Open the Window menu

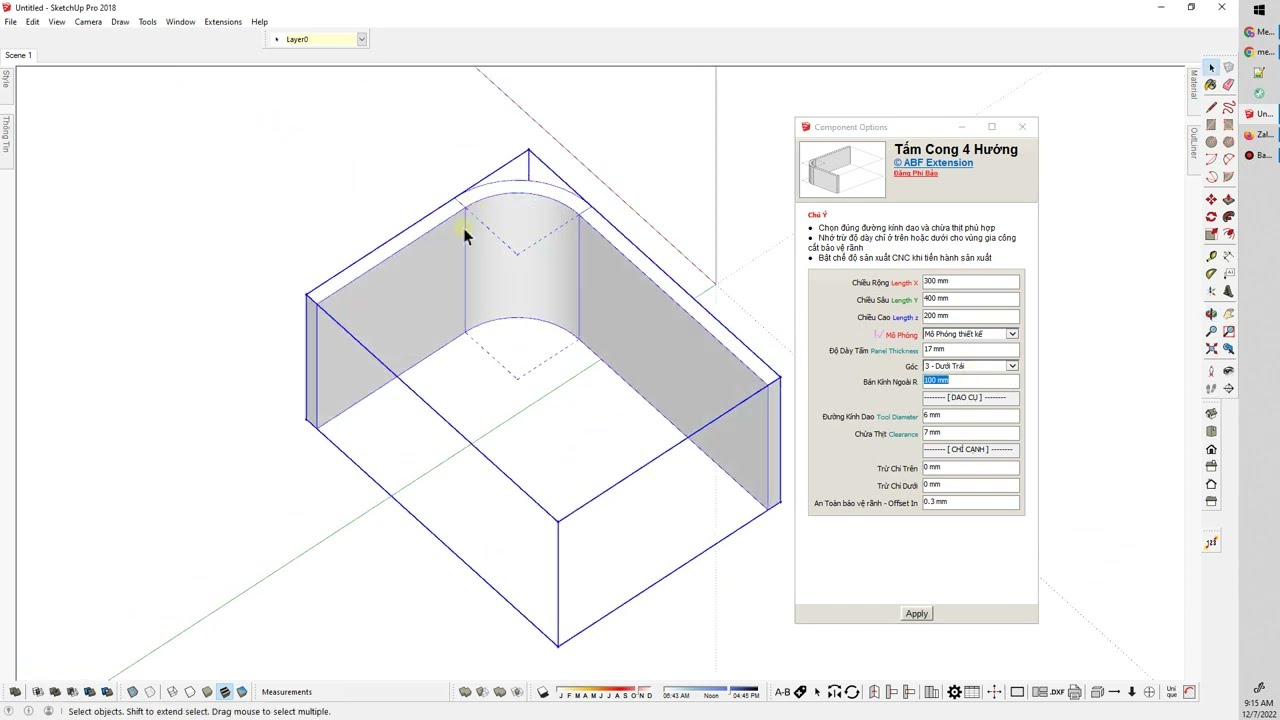[180, 22]
